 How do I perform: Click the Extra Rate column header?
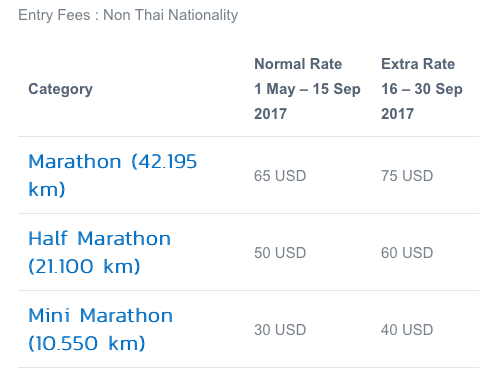(x=418, y=64)
